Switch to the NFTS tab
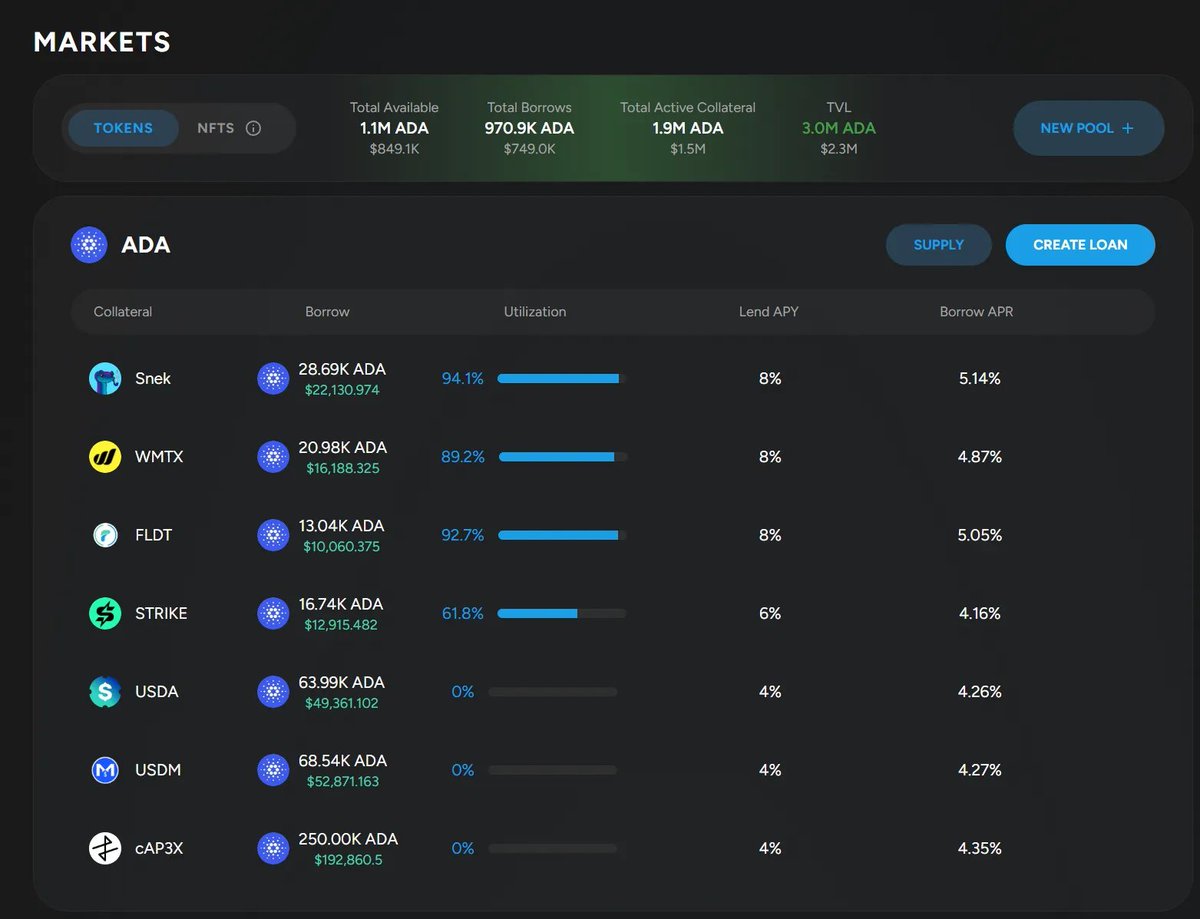The image size is (1200, 919). tap(215, 128)
